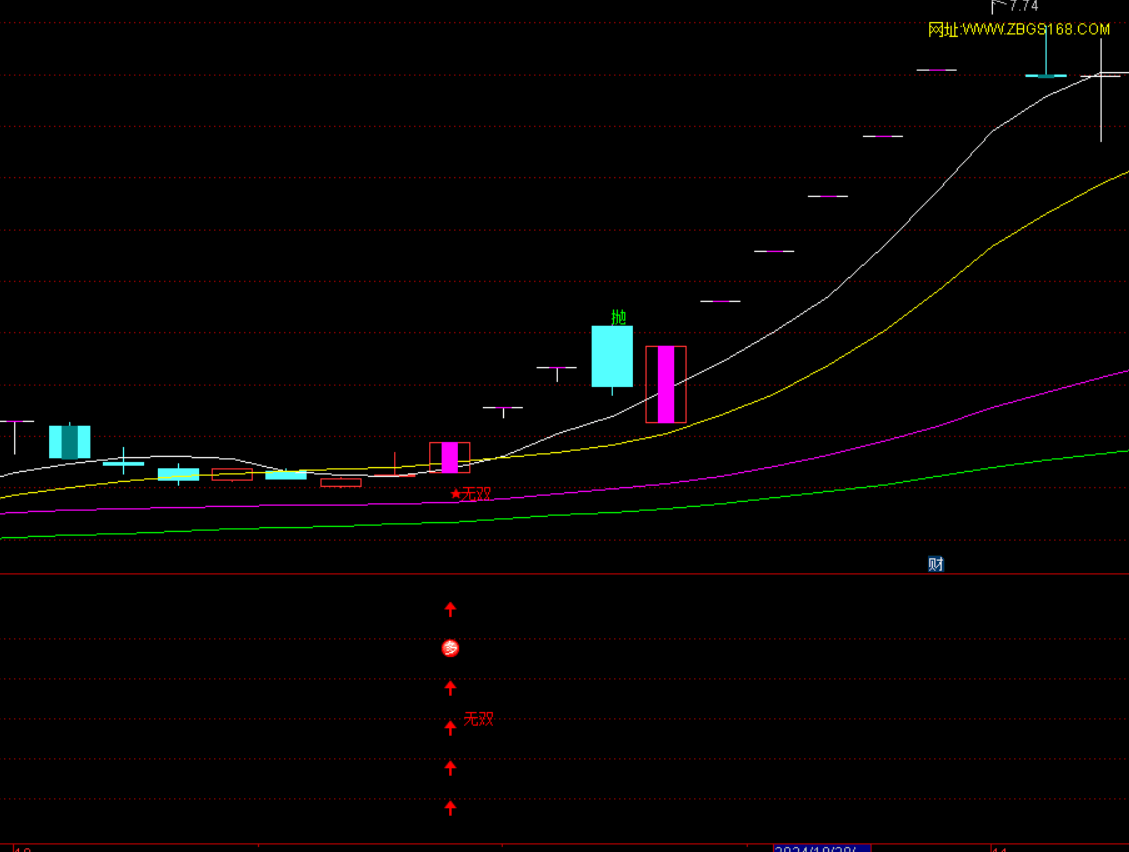
Task: Select the cyan candle below the 7.74 label
Action: [1046, 75]
